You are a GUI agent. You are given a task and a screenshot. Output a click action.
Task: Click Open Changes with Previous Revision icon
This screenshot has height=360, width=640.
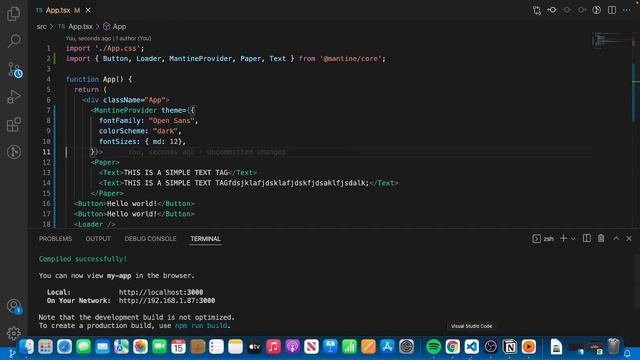pyautogui.click(x=552, y=10)
